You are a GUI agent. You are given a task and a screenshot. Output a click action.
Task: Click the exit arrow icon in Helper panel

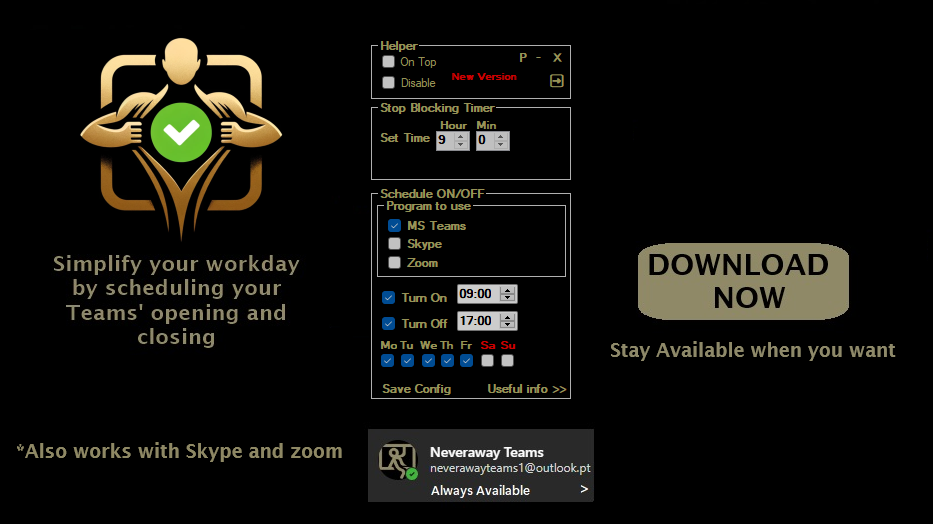click(x=556, y=81)
